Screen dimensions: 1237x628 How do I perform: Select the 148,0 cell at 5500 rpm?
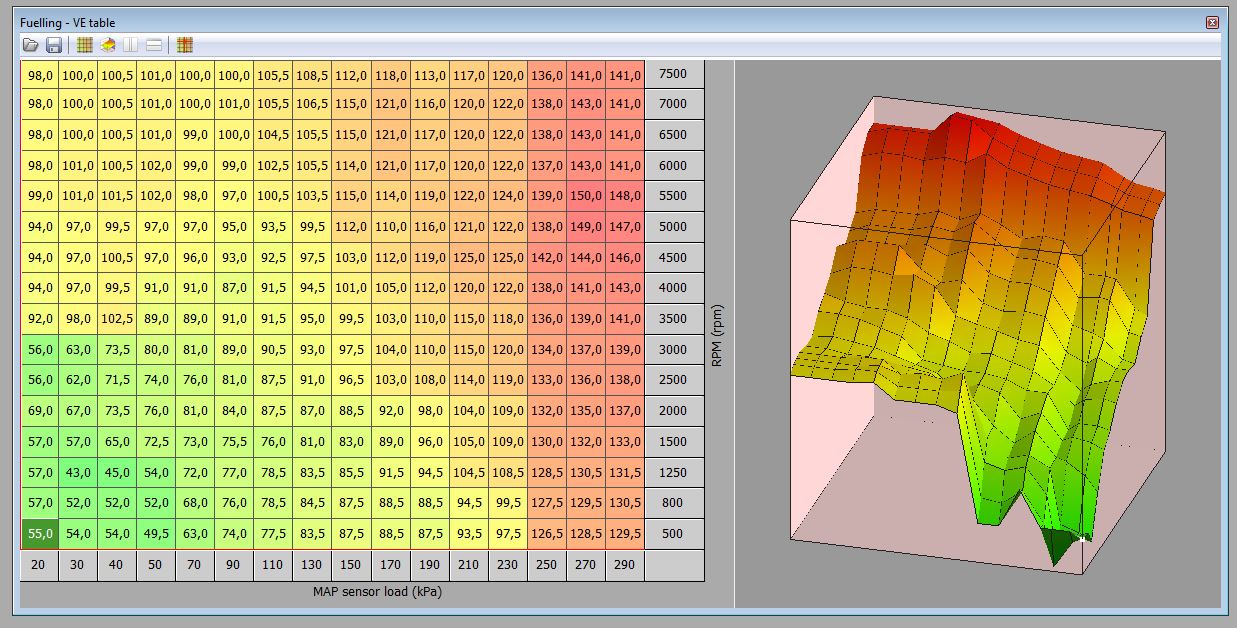pos(625,196)
